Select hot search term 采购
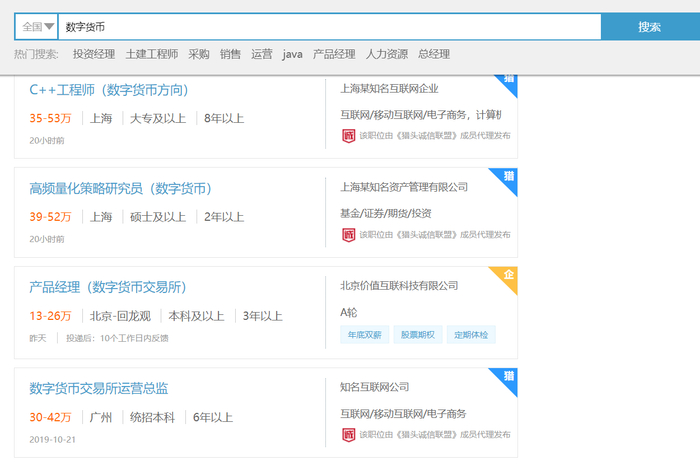The width and height of the screenshot is (700, 464). (x=199, y=54)
